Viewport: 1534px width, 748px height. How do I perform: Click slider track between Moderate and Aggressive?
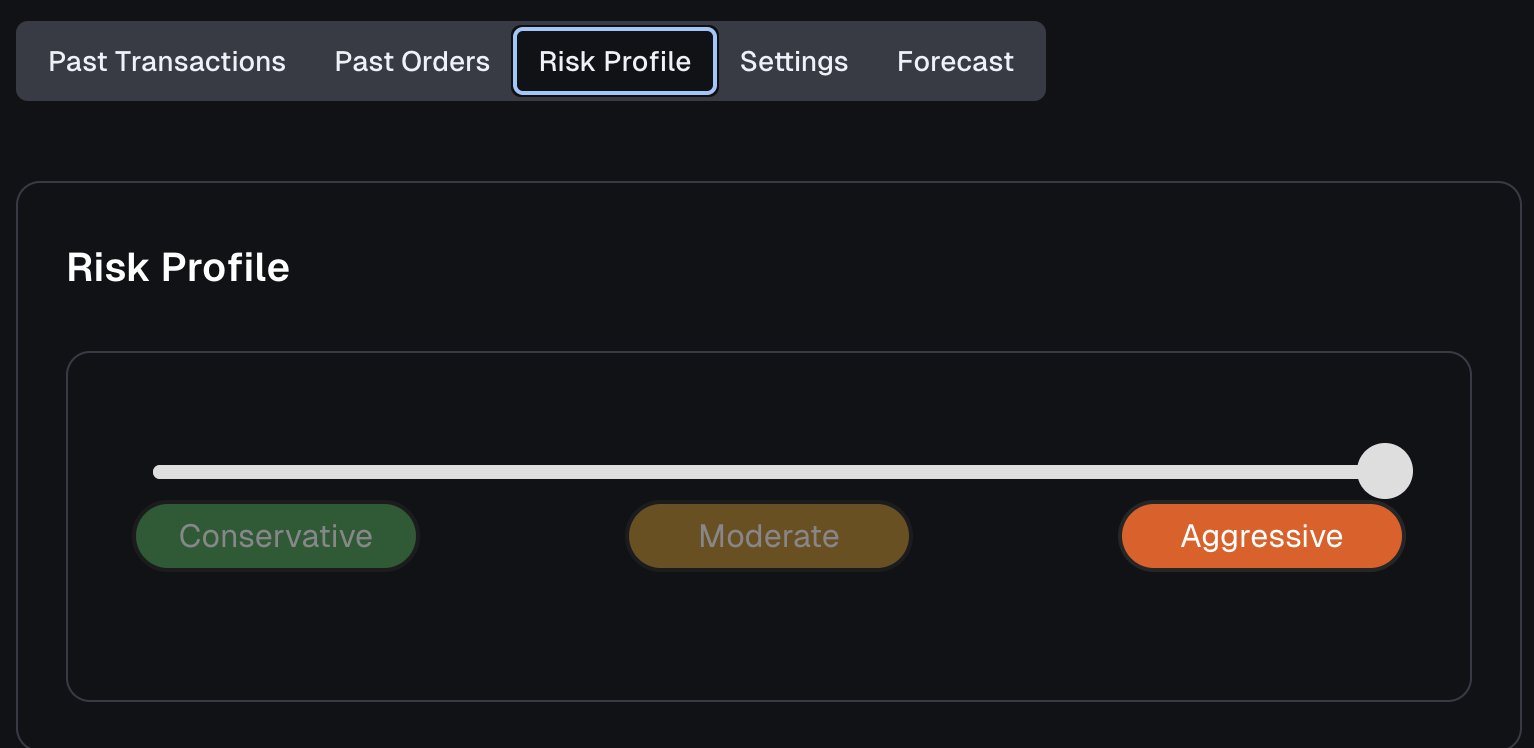[x=1015, y=472]
